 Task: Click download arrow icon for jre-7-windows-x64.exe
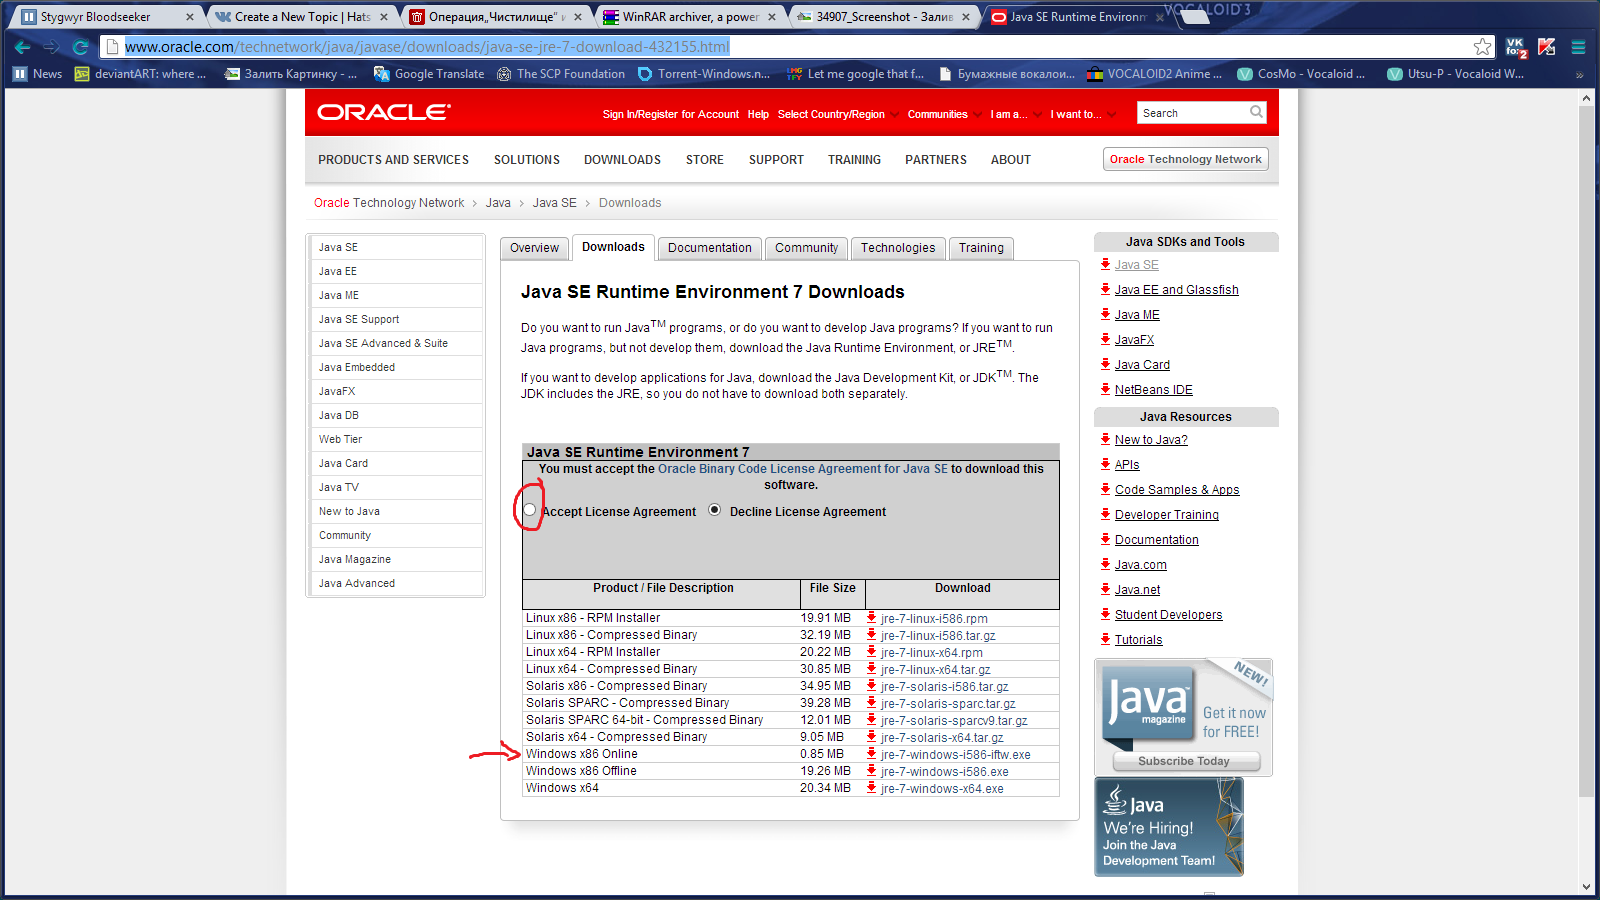[x=872, y=788]
